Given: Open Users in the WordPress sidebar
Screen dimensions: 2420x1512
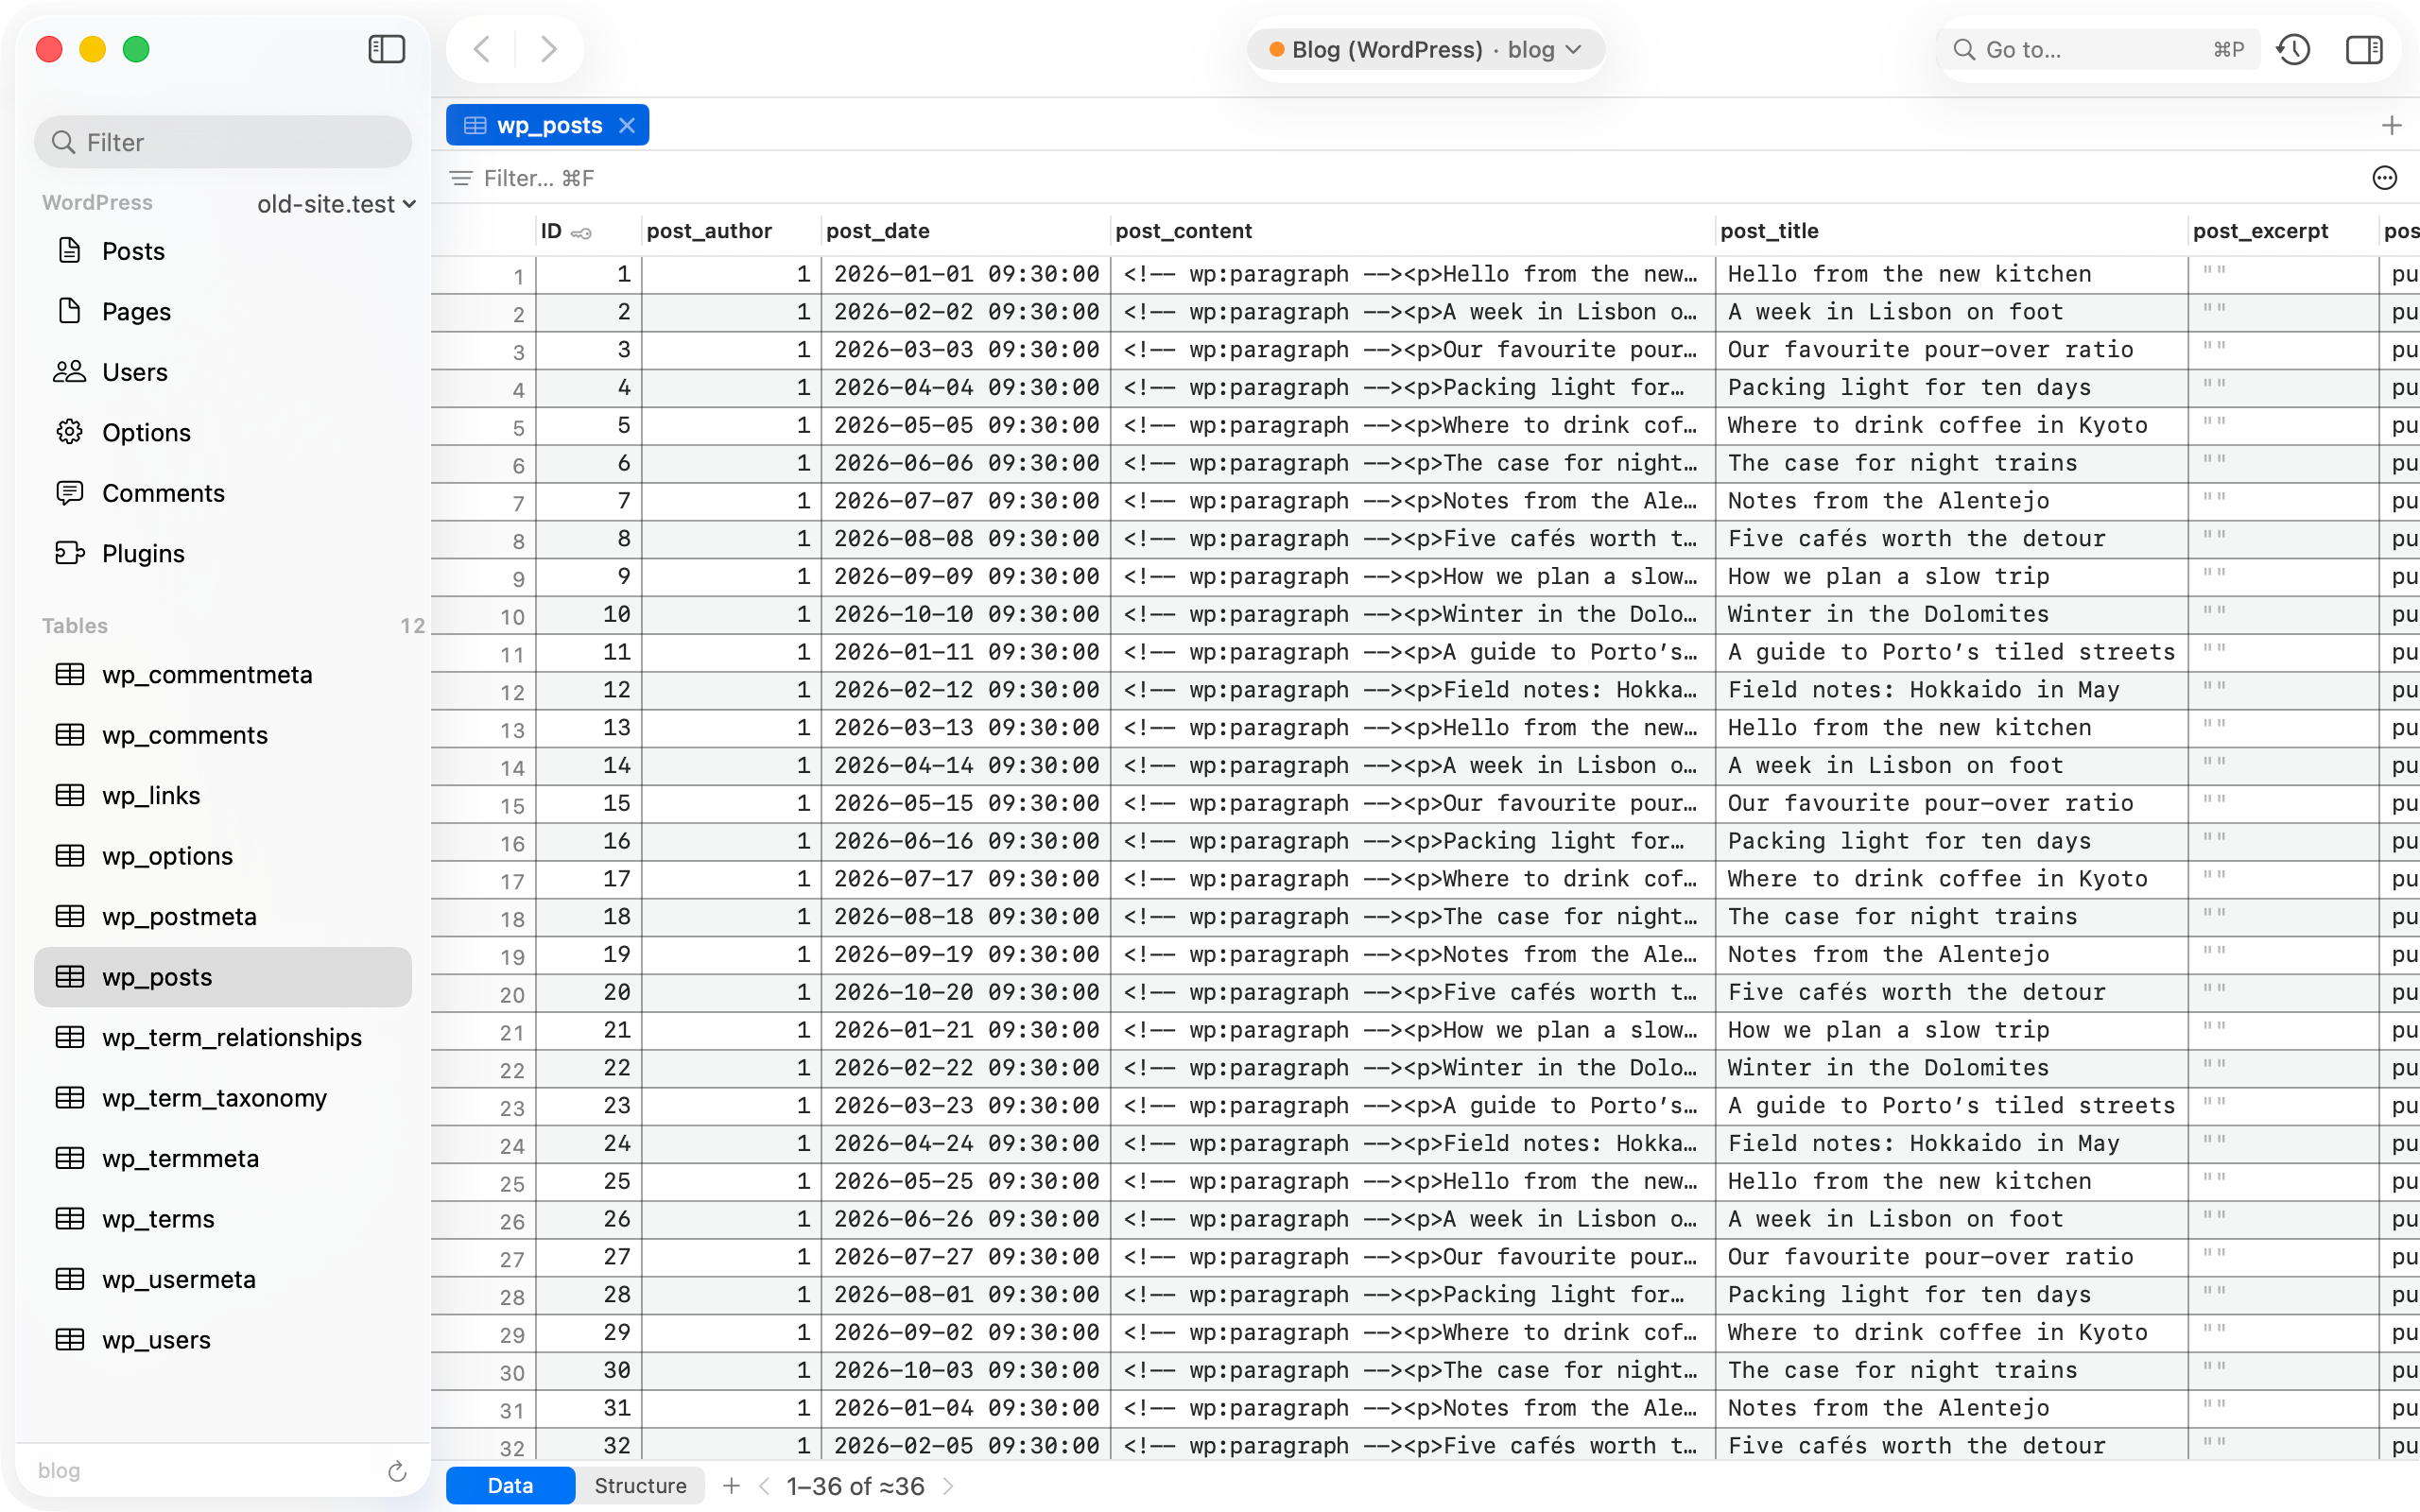Looking at the screenshot, I should pos(223,372).
